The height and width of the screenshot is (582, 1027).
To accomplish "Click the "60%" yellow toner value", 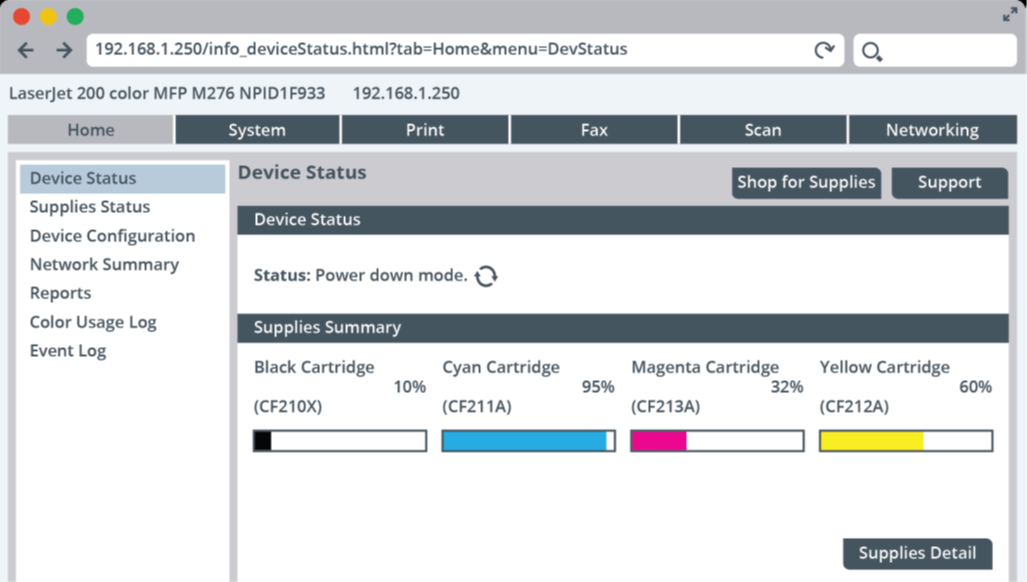I will click(x=975, y=388).
